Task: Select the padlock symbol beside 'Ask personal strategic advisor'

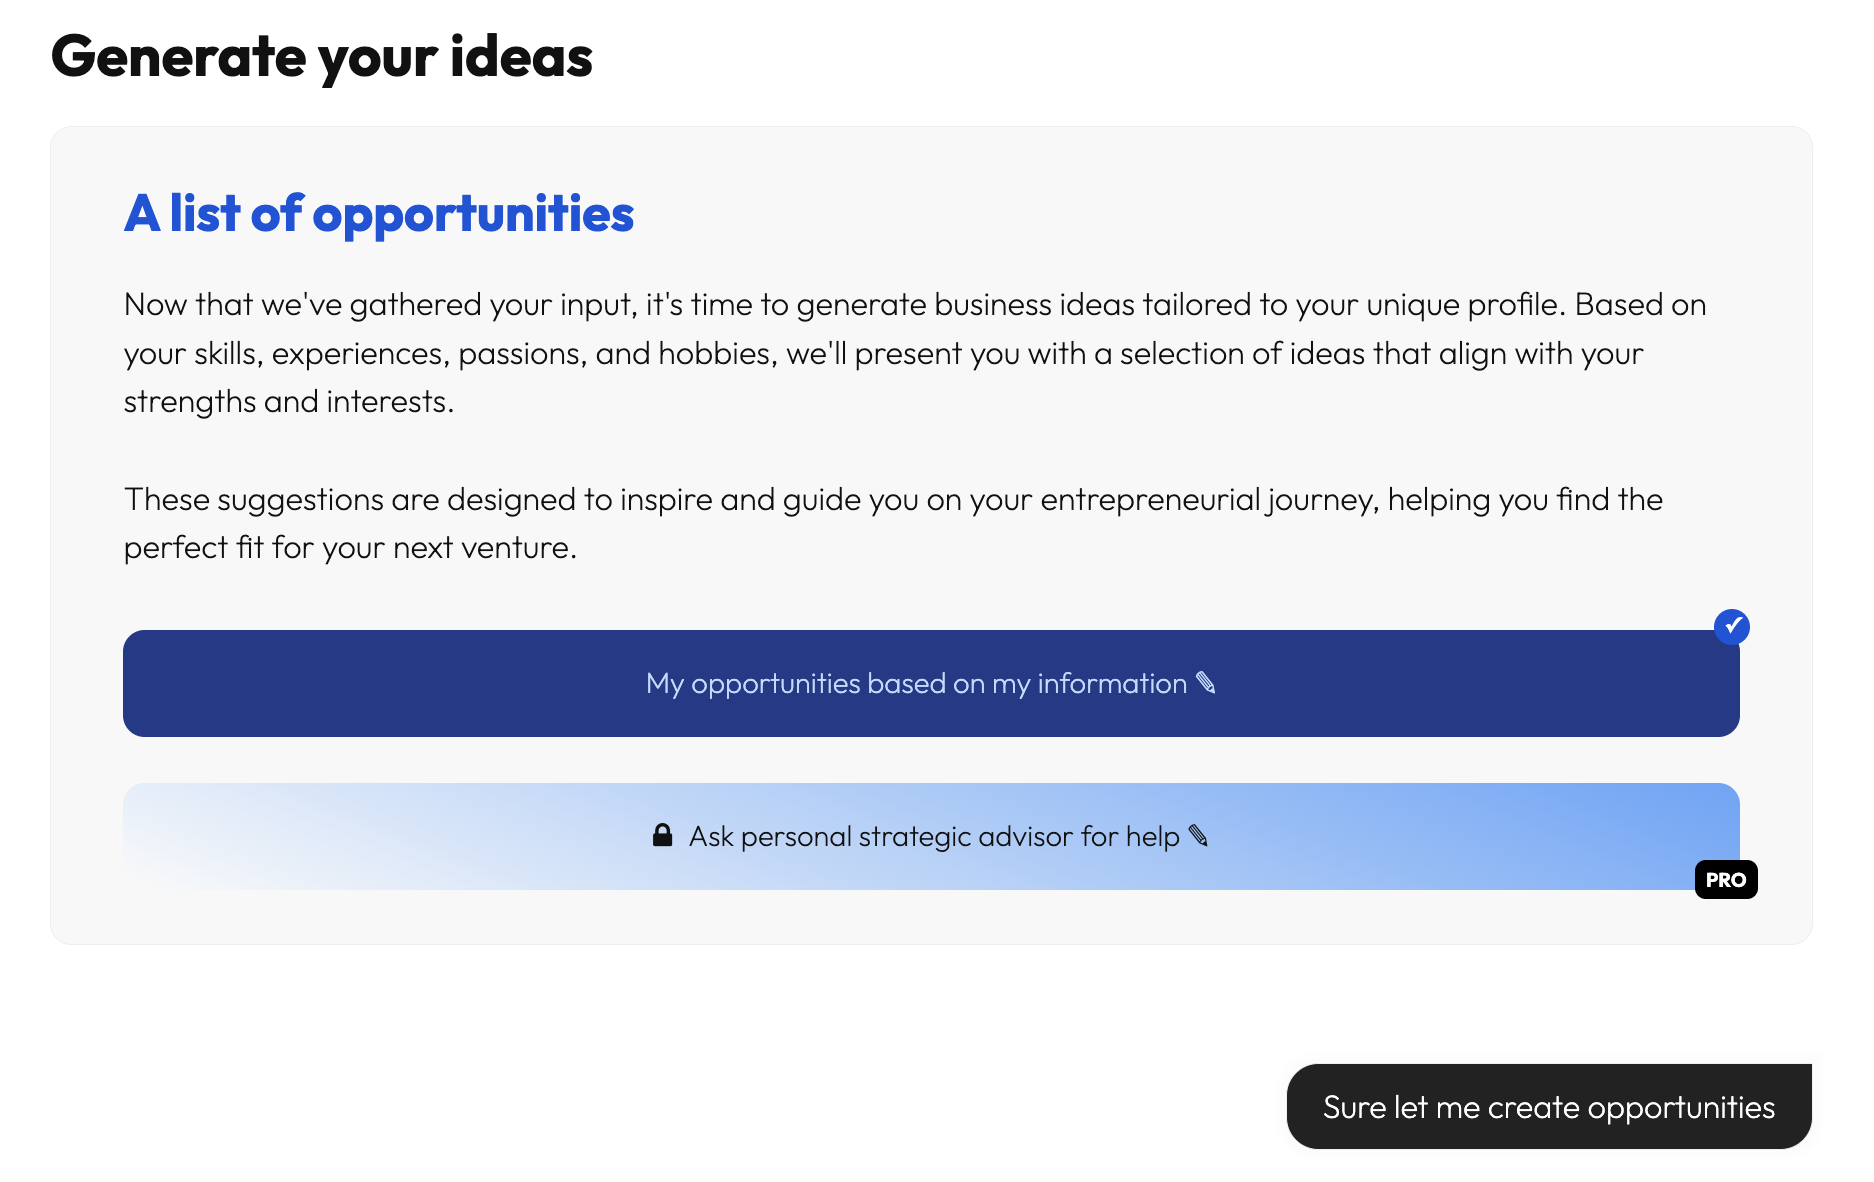Action: [662, 835]
